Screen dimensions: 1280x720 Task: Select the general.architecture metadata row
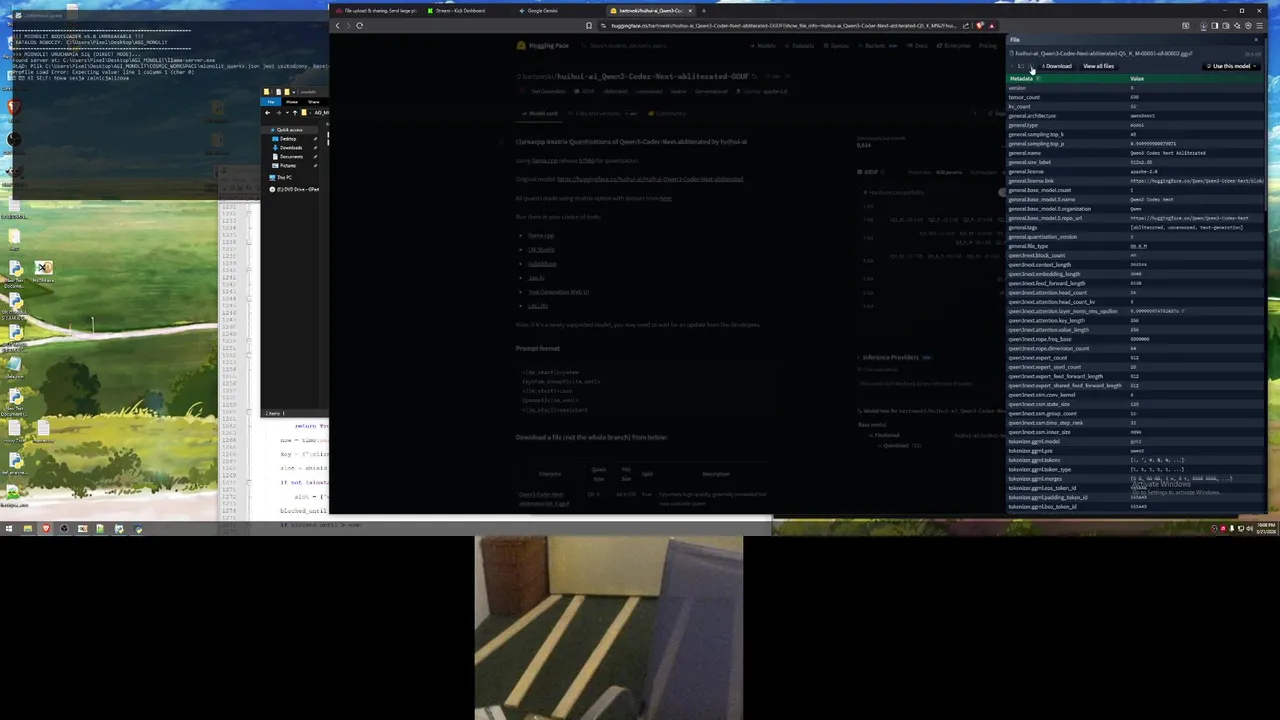[x=1136, y=116]
